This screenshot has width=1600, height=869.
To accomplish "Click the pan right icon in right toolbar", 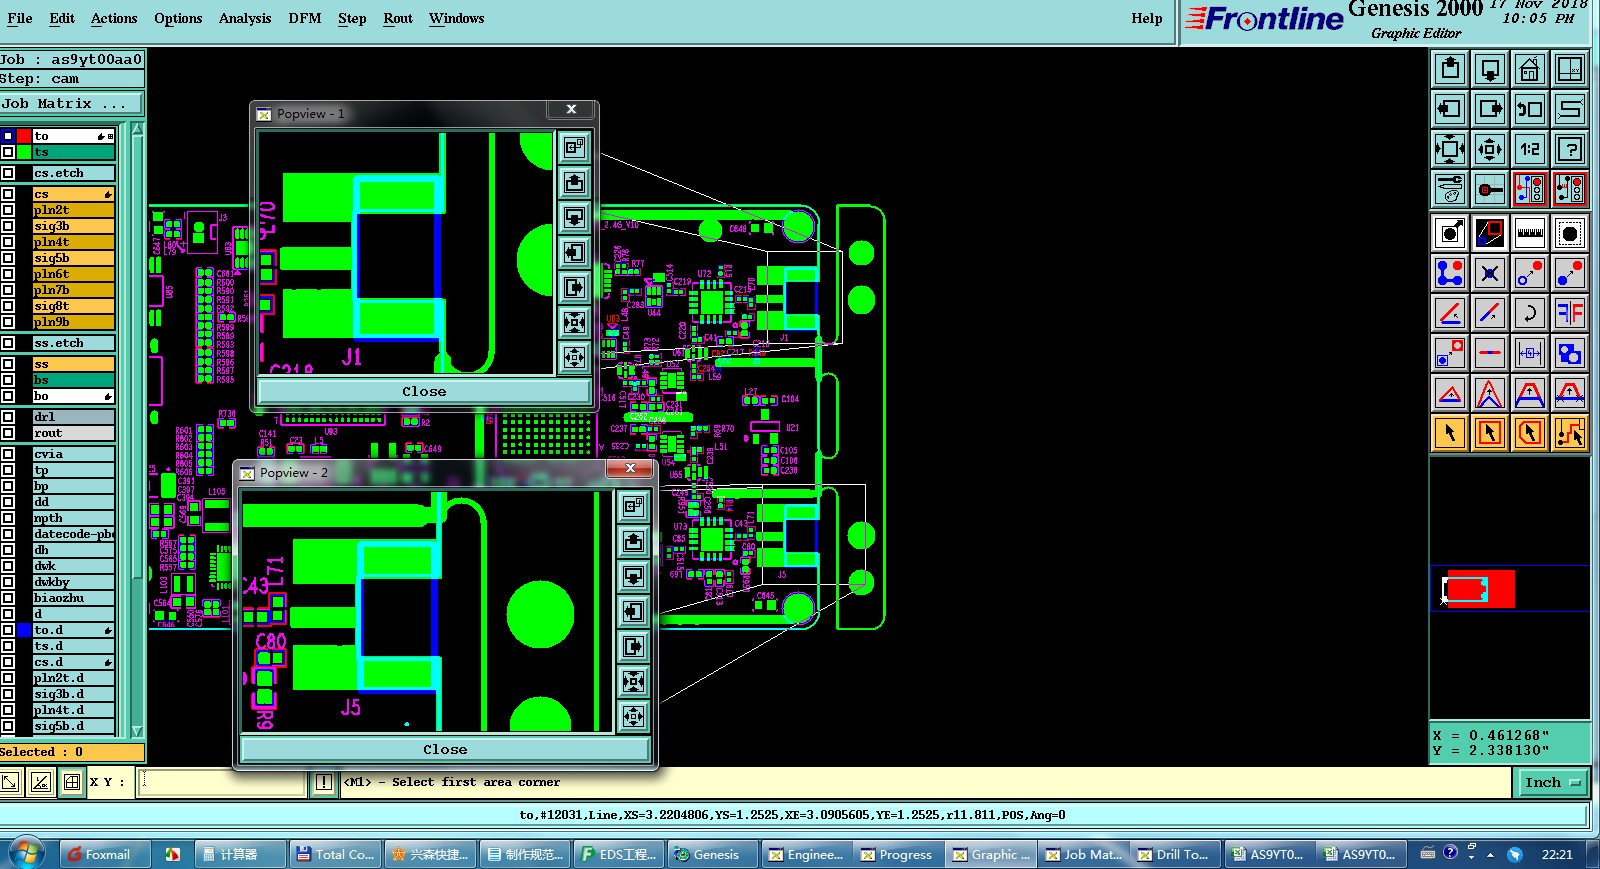I will (x=1490, y=109).
